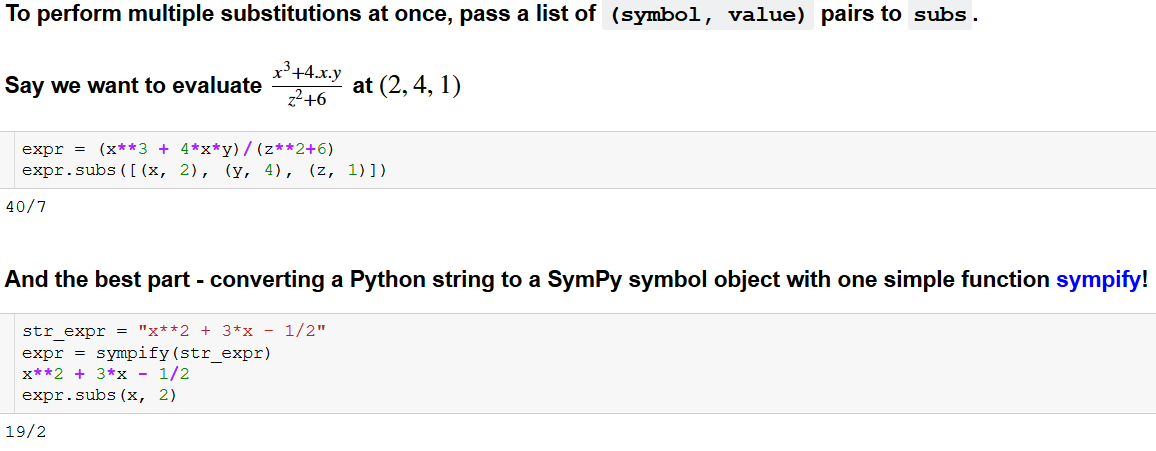This screenshot has height=451, width=1156.
Task: Click the point (2, 4, 1) text
Action: (418, 86)
